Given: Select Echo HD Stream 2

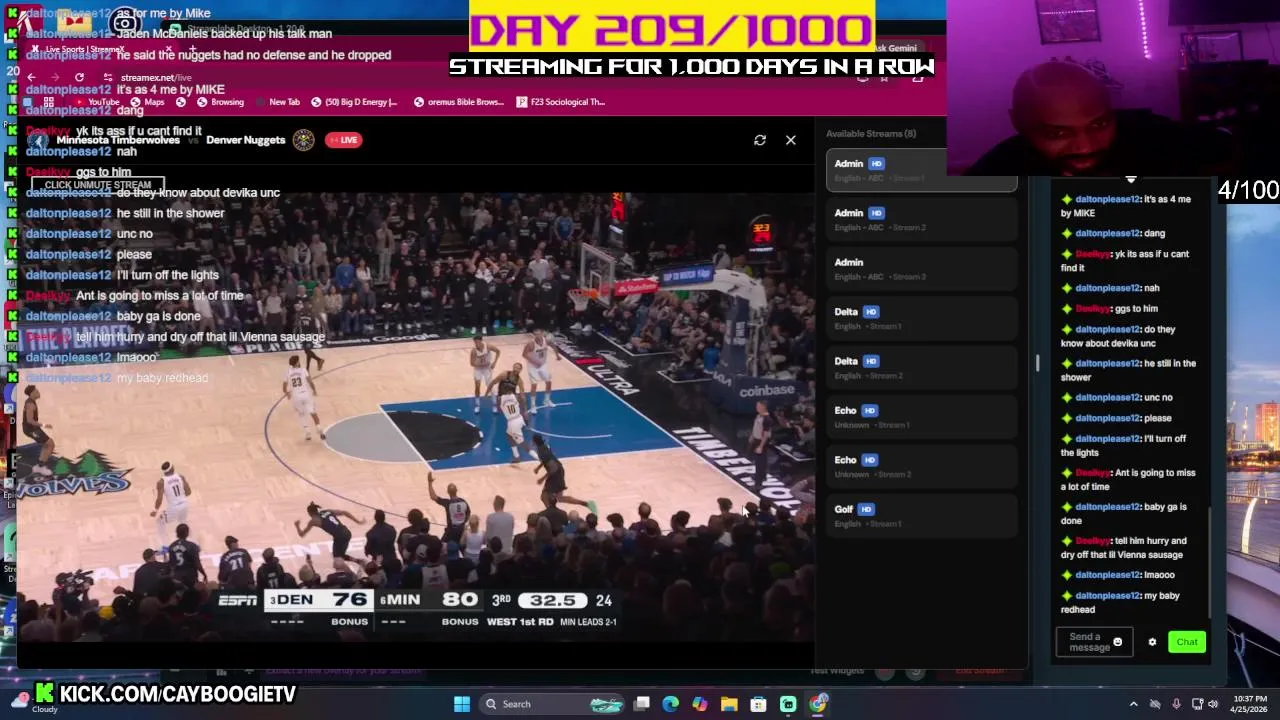Looking at the screenshot, I should click(921, 466).
